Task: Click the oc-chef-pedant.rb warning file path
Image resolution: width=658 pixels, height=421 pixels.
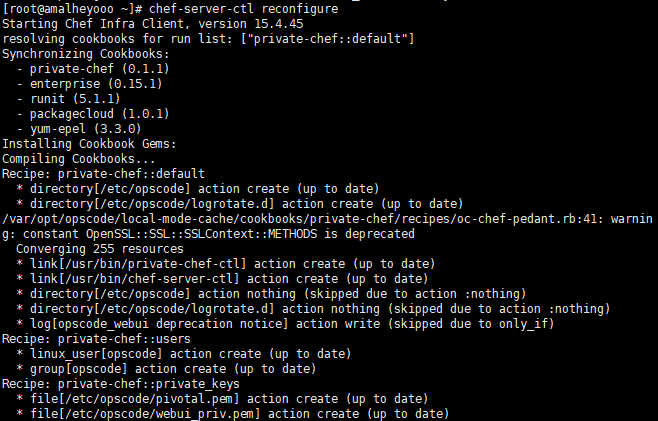Action: coord(300,219)
